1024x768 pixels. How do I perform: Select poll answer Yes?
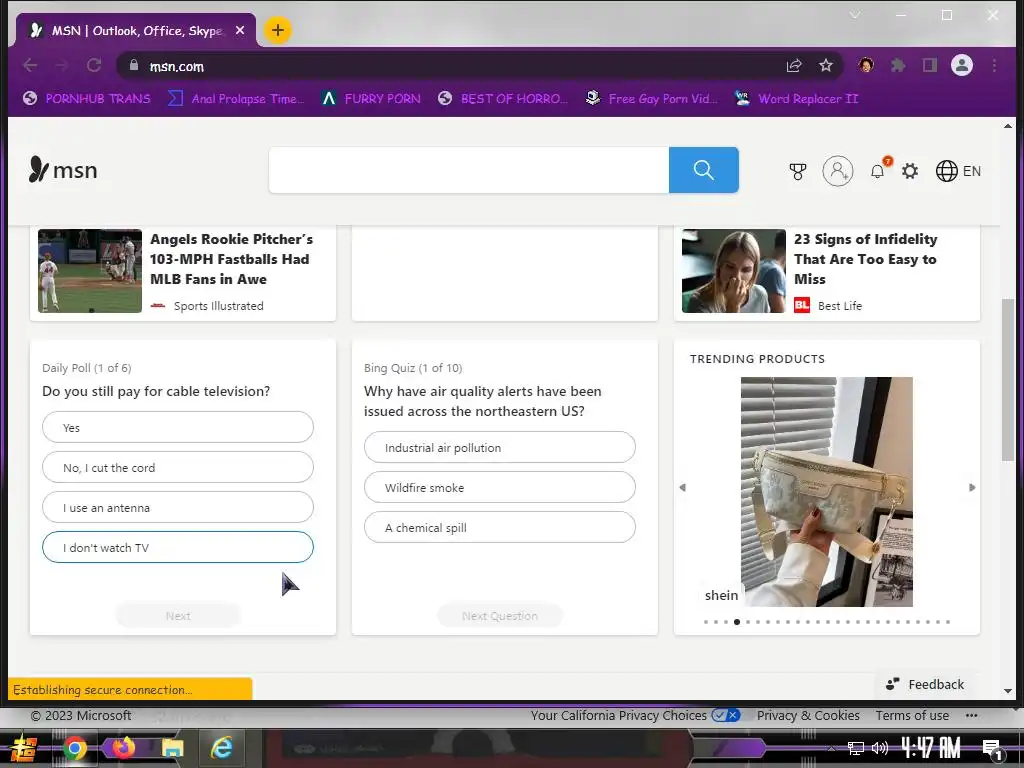click(178, 427)
